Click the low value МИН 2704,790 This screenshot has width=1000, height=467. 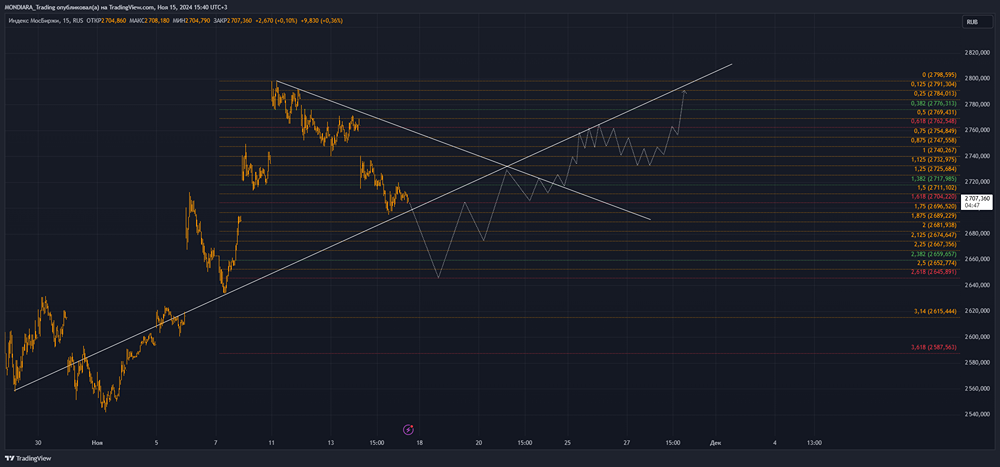(x=189, y=21)
